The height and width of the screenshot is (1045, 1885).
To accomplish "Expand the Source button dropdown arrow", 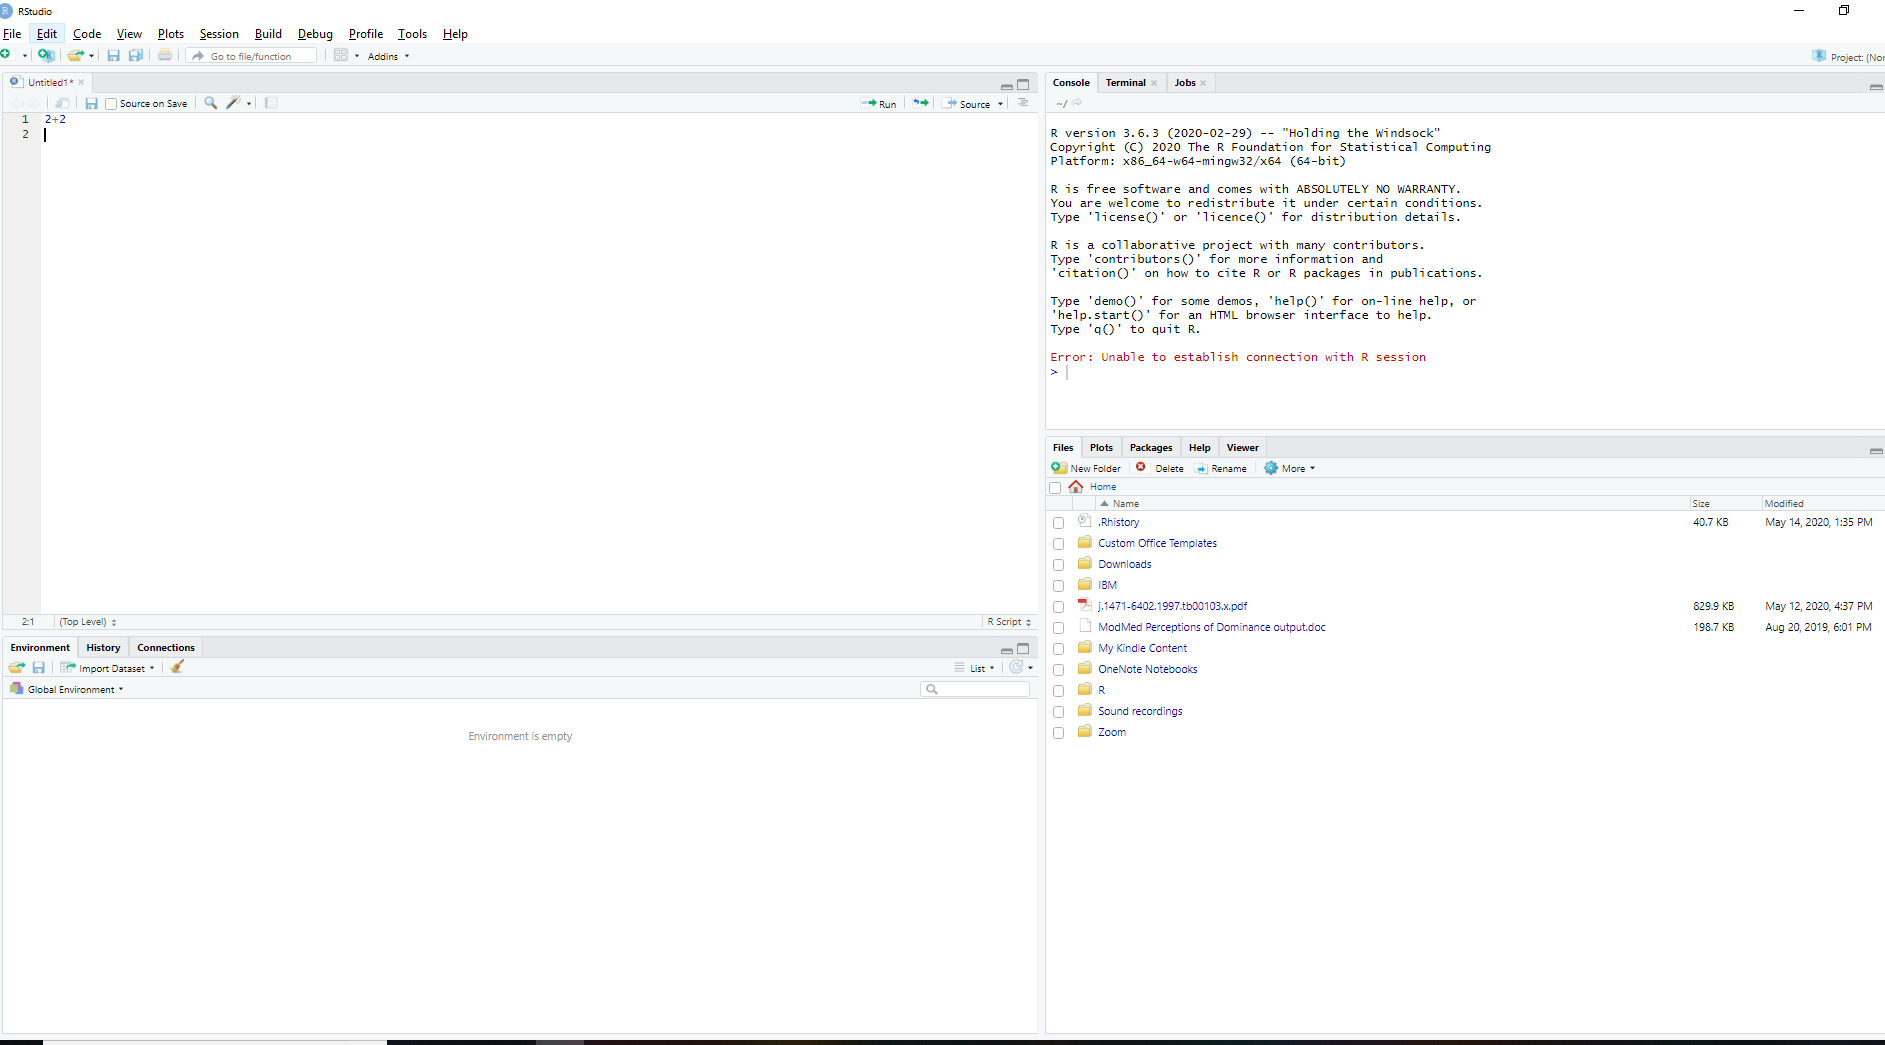I will pos(1000,104).
